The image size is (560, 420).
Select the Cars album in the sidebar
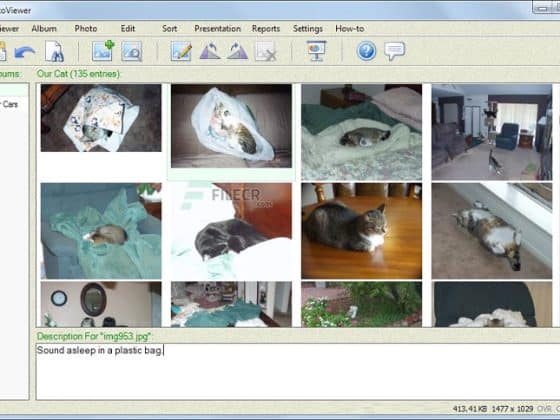click(x=10, y=104)
